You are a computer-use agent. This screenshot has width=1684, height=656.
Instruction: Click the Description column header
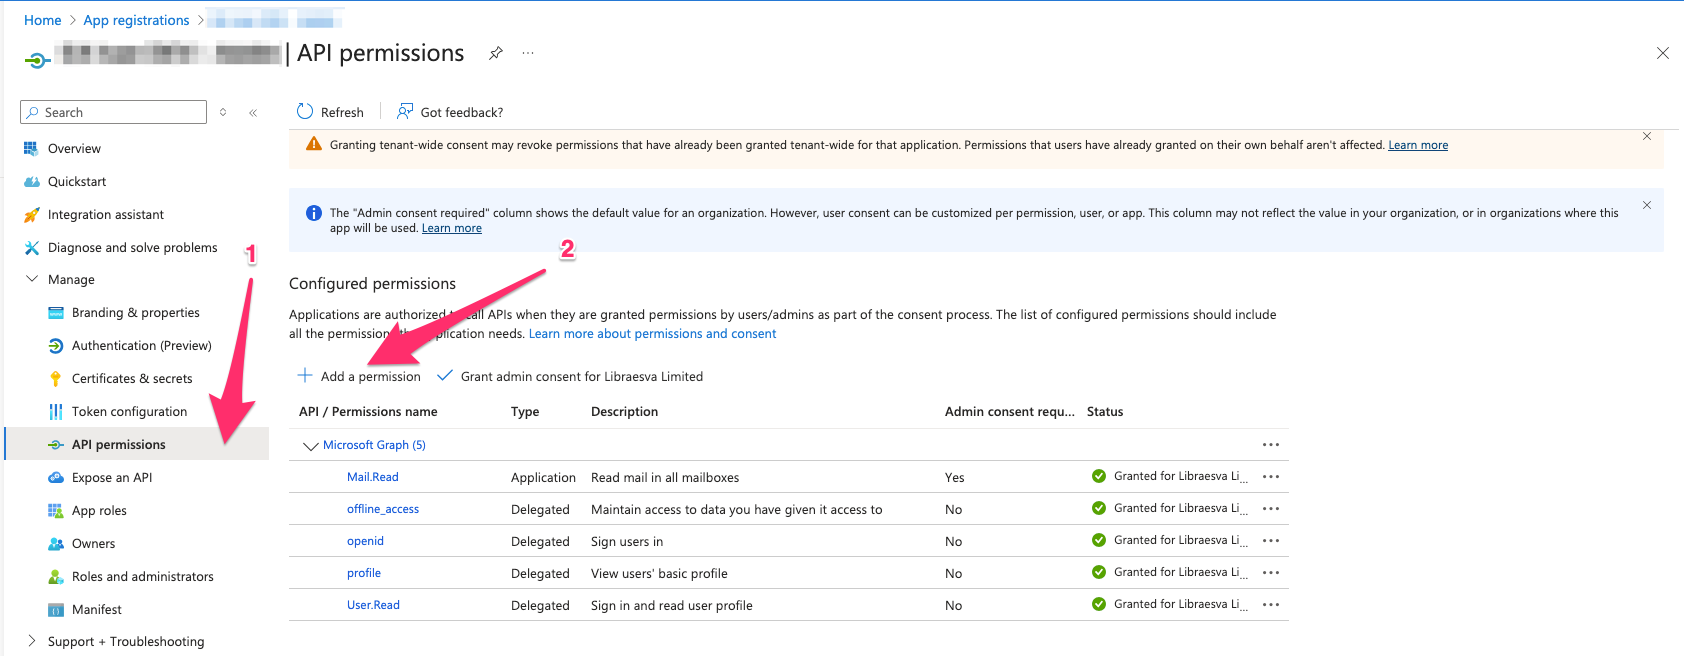(x=624, y=411)
